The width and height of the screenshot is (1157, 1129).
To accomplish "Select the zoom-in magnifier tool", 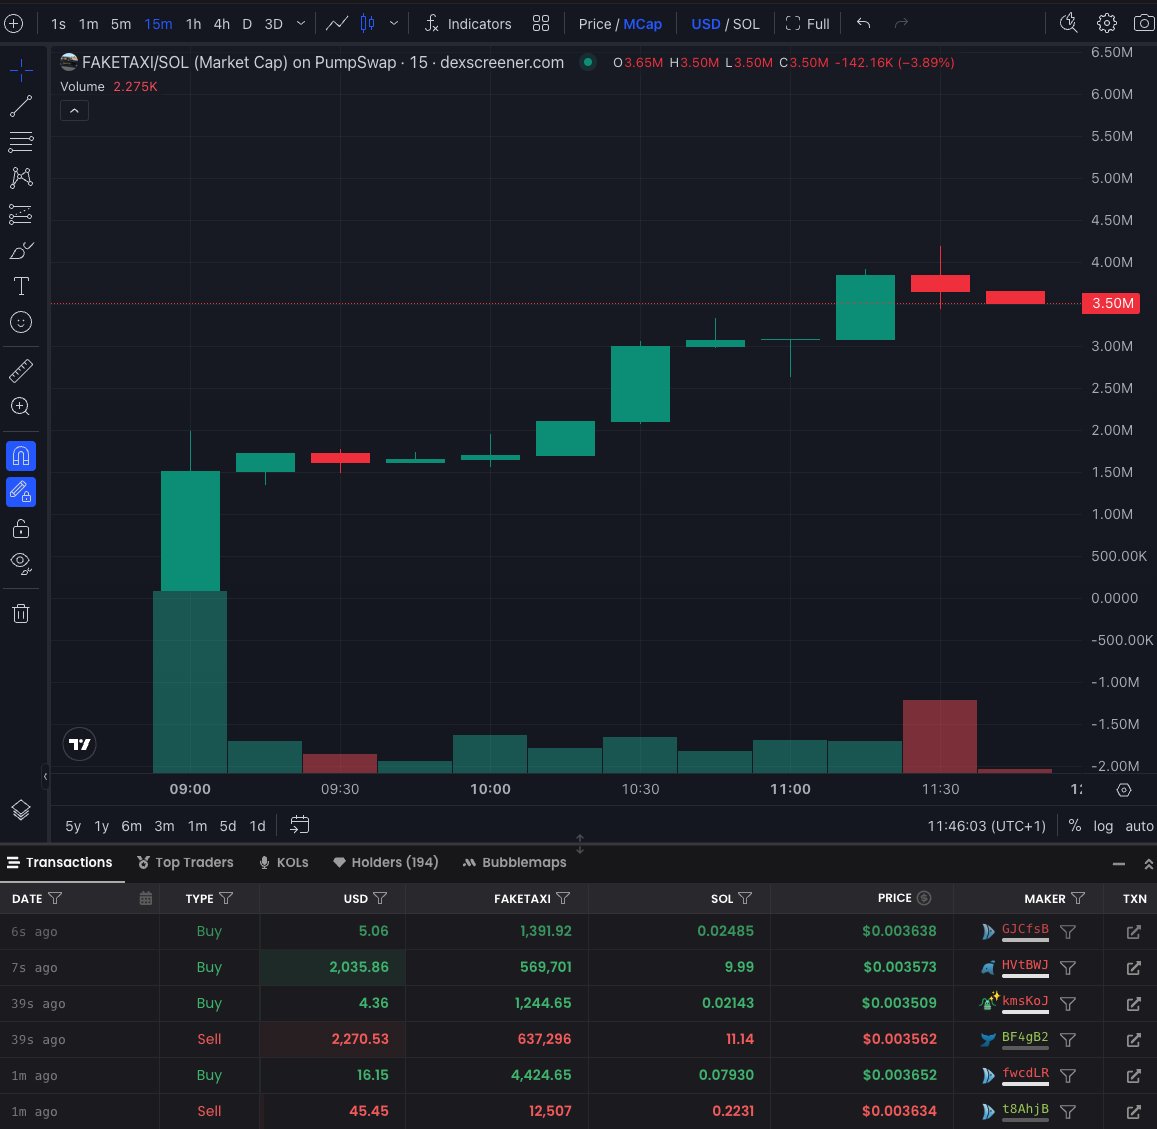I will point(21,406).
